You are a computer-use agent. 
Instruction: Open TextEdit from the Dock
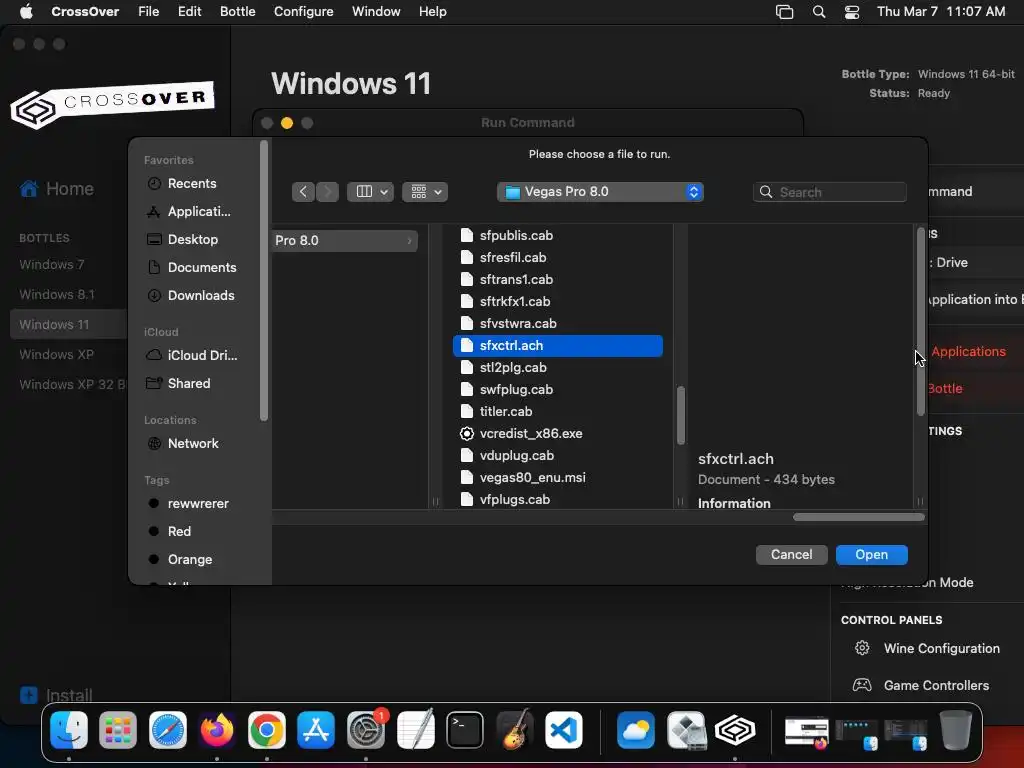tap(415, 729)
